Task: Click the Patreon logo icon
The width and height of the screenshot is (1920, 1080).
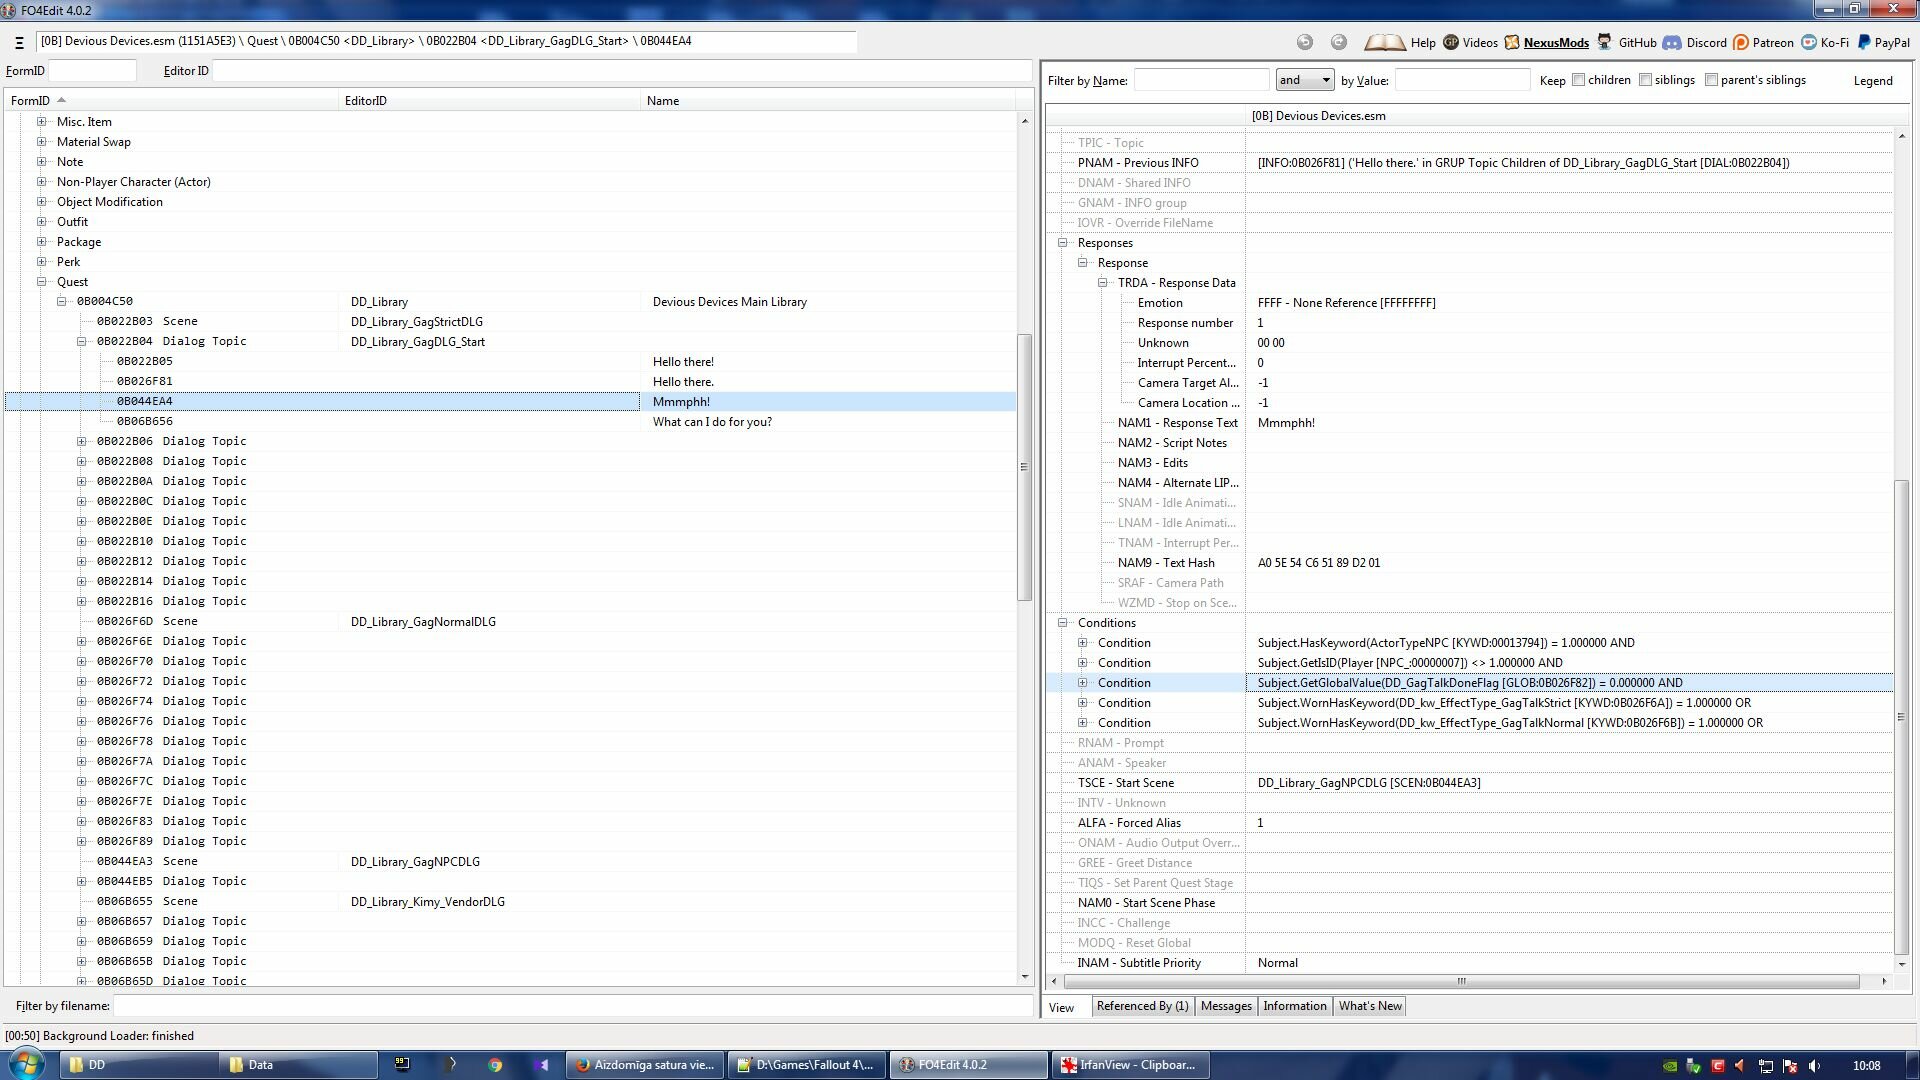Action: coord(1741,42)
